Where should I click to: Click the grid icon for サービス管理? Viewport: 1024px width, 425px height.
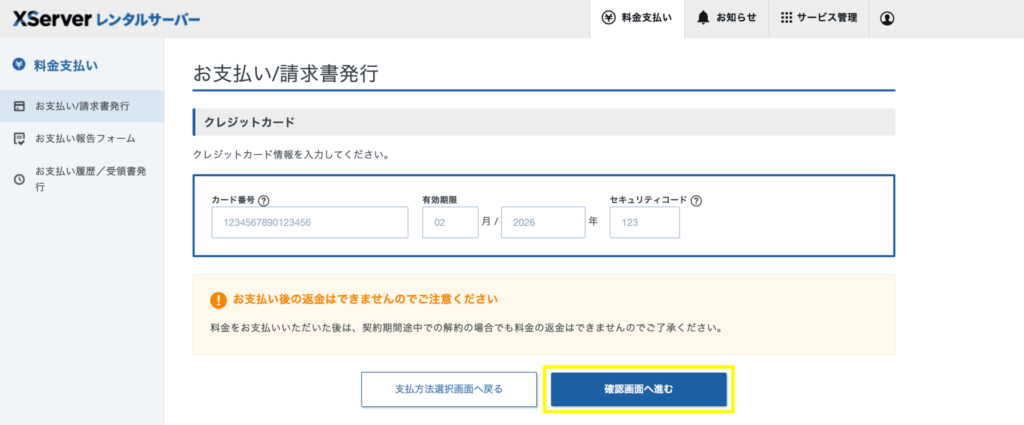(786, 18)
